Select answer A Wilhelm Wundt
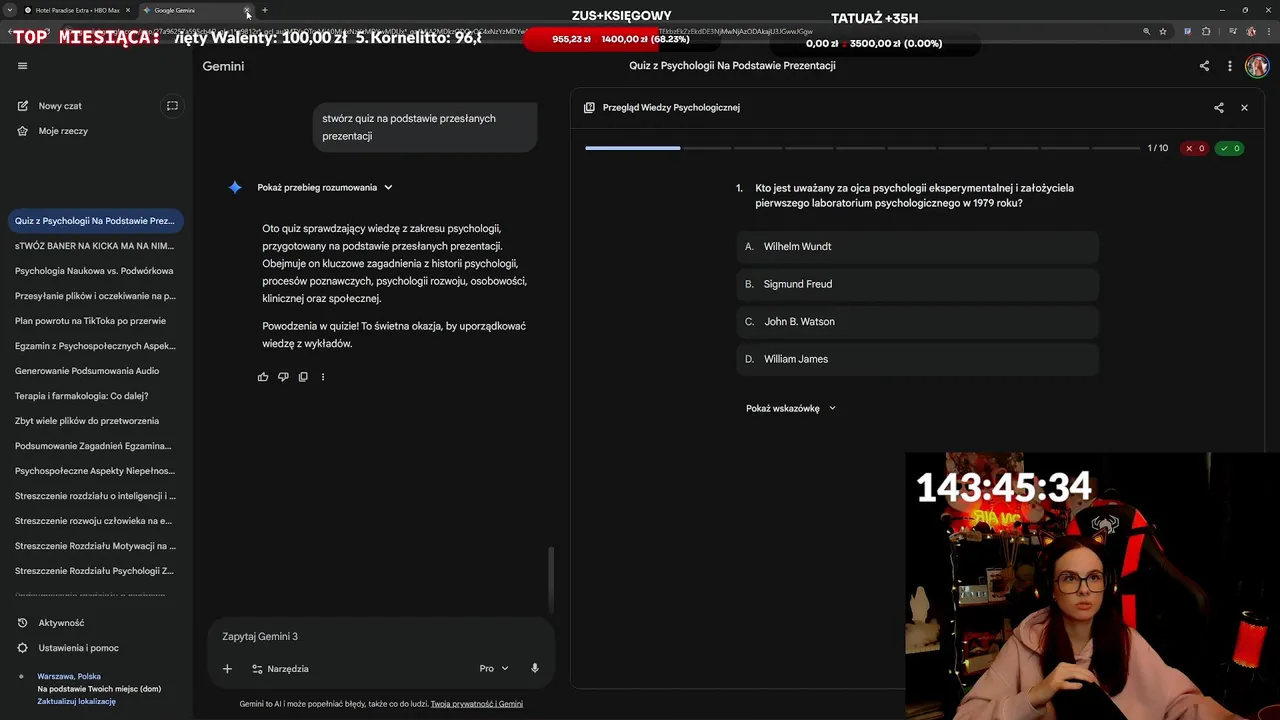Viewport: 1280px width, 720px height. tap(917, 247)
